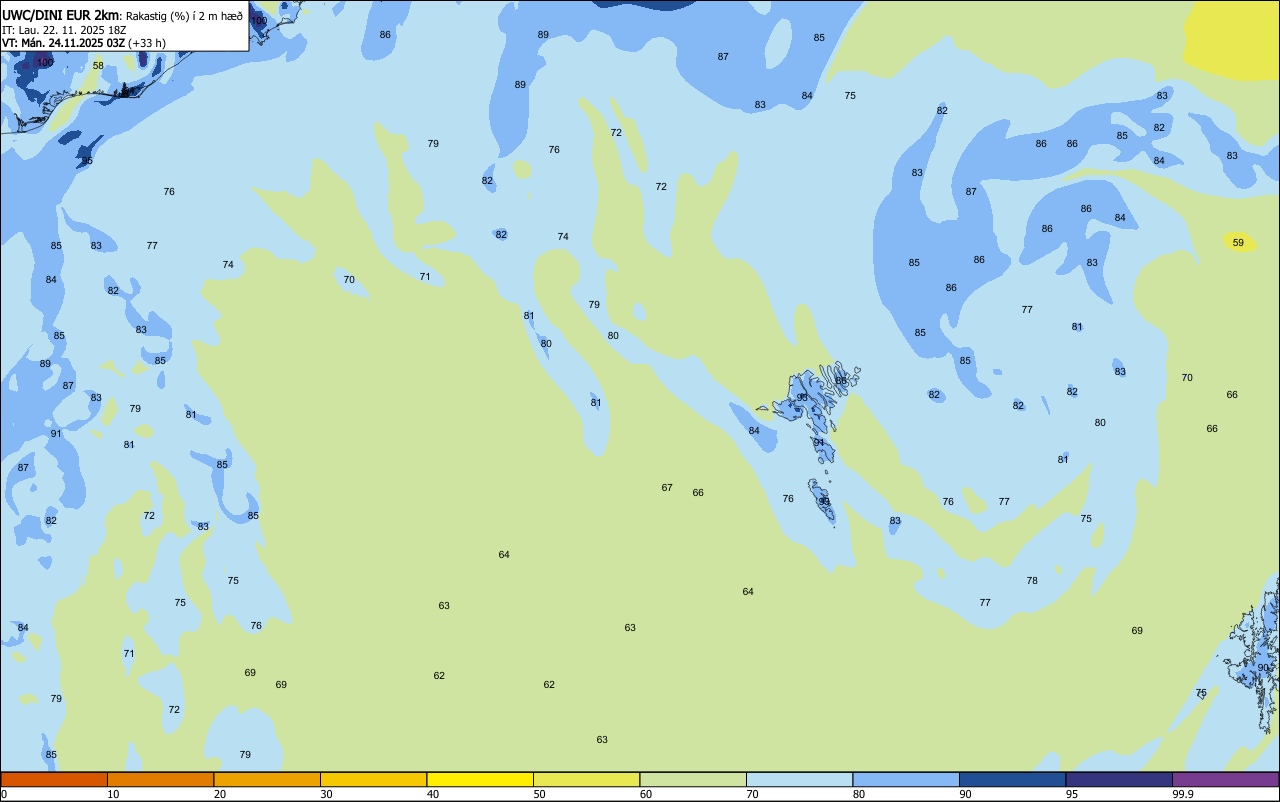Click the 0–10 dark orange legend swatch
The width and height of the screenshot is (1280, 802).
pyautogui.click(x=54, y=779)
